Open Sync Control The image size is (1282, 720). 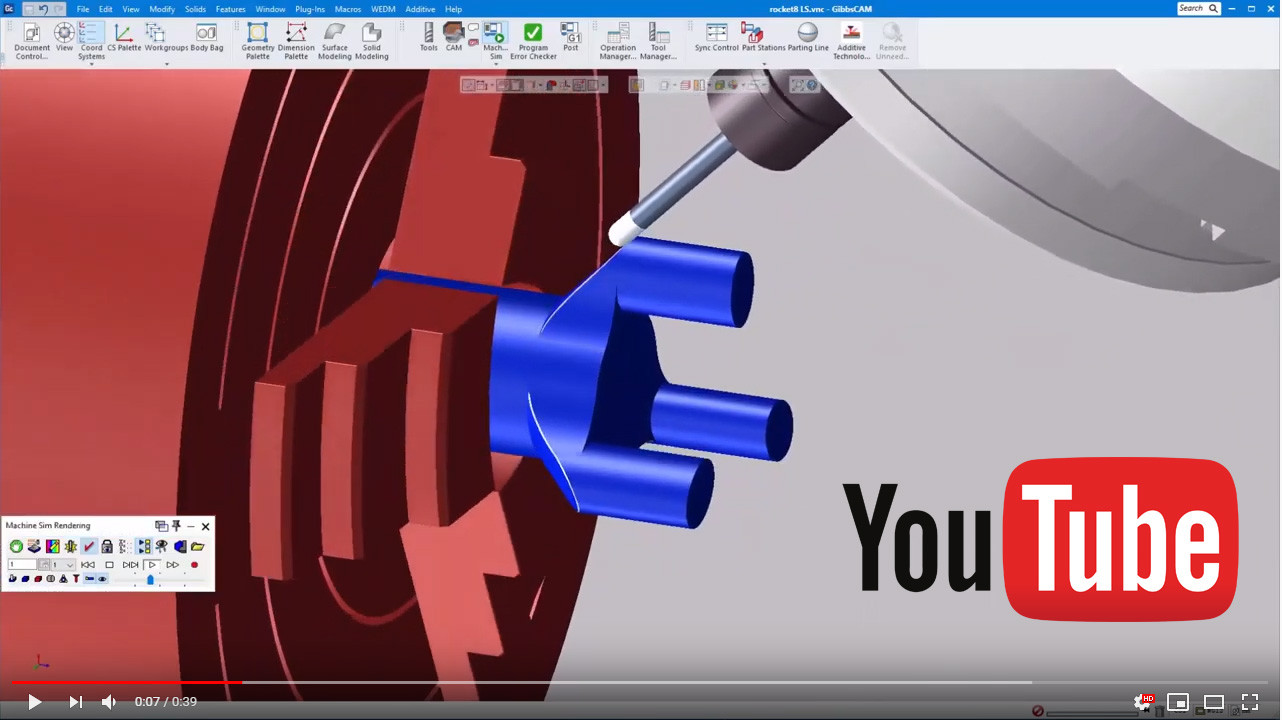(x=717, y=38)
